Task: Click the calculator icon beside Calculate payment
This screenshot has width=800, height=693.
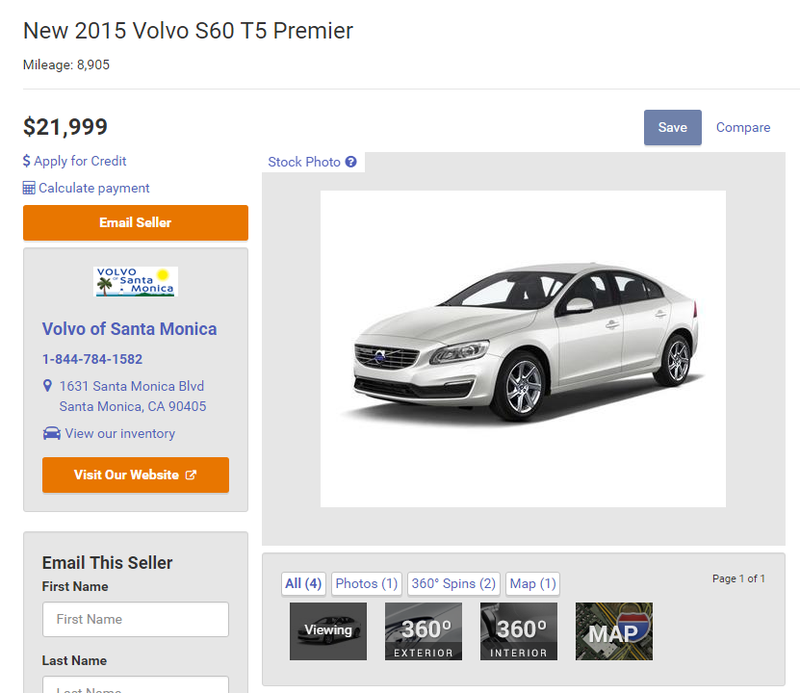Action: [29, 188]
